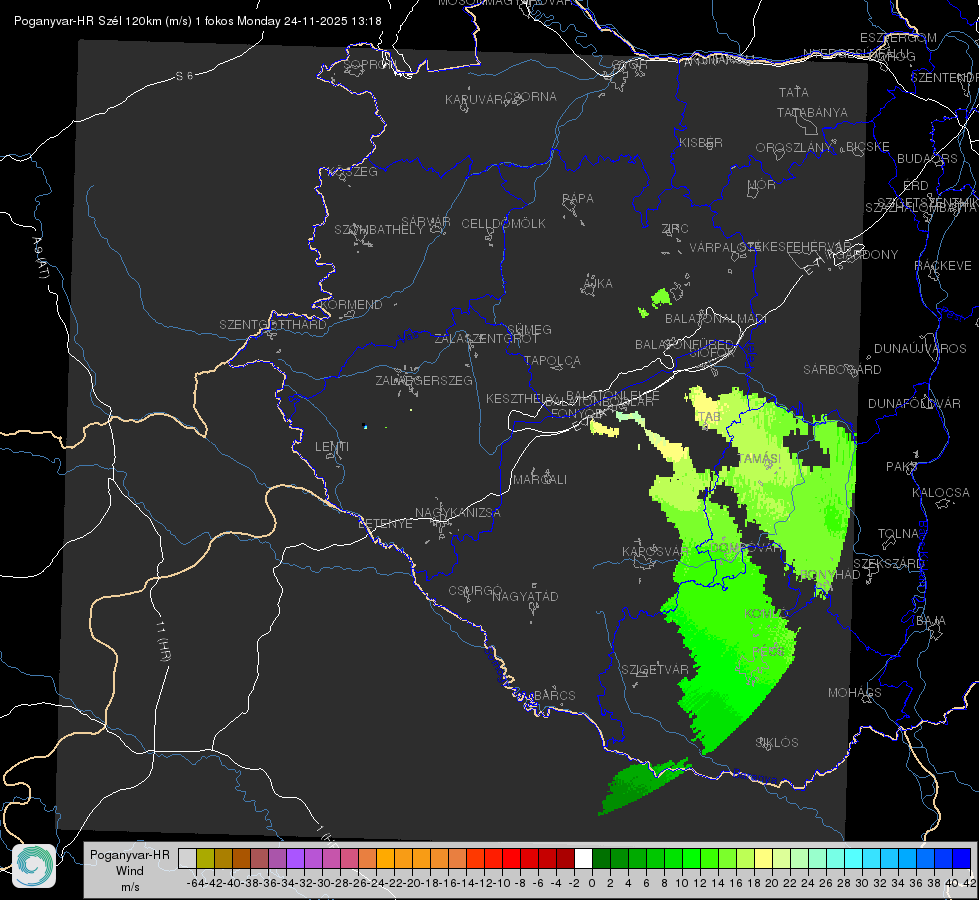Click the MARCALI town label
The height and width of the screenshot is (900, 979).
point(540,480)
